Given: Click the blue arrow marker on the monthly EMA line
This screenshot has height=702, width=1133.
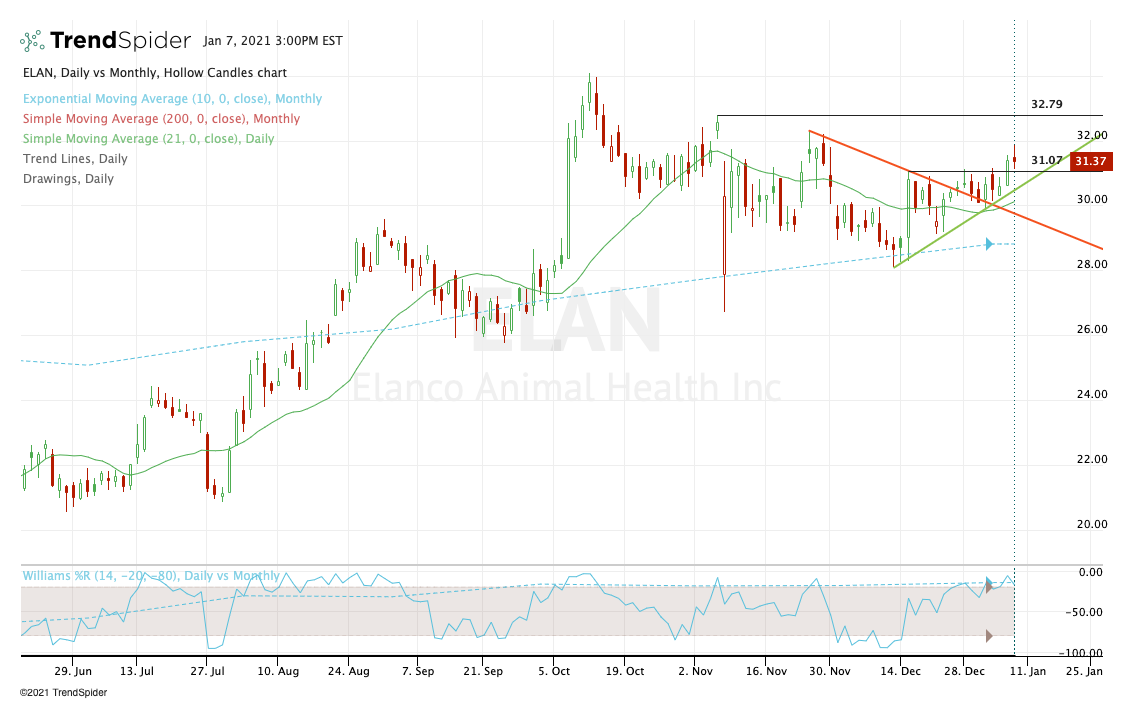Looking at the screenshot, I should [x=989, y=244].
